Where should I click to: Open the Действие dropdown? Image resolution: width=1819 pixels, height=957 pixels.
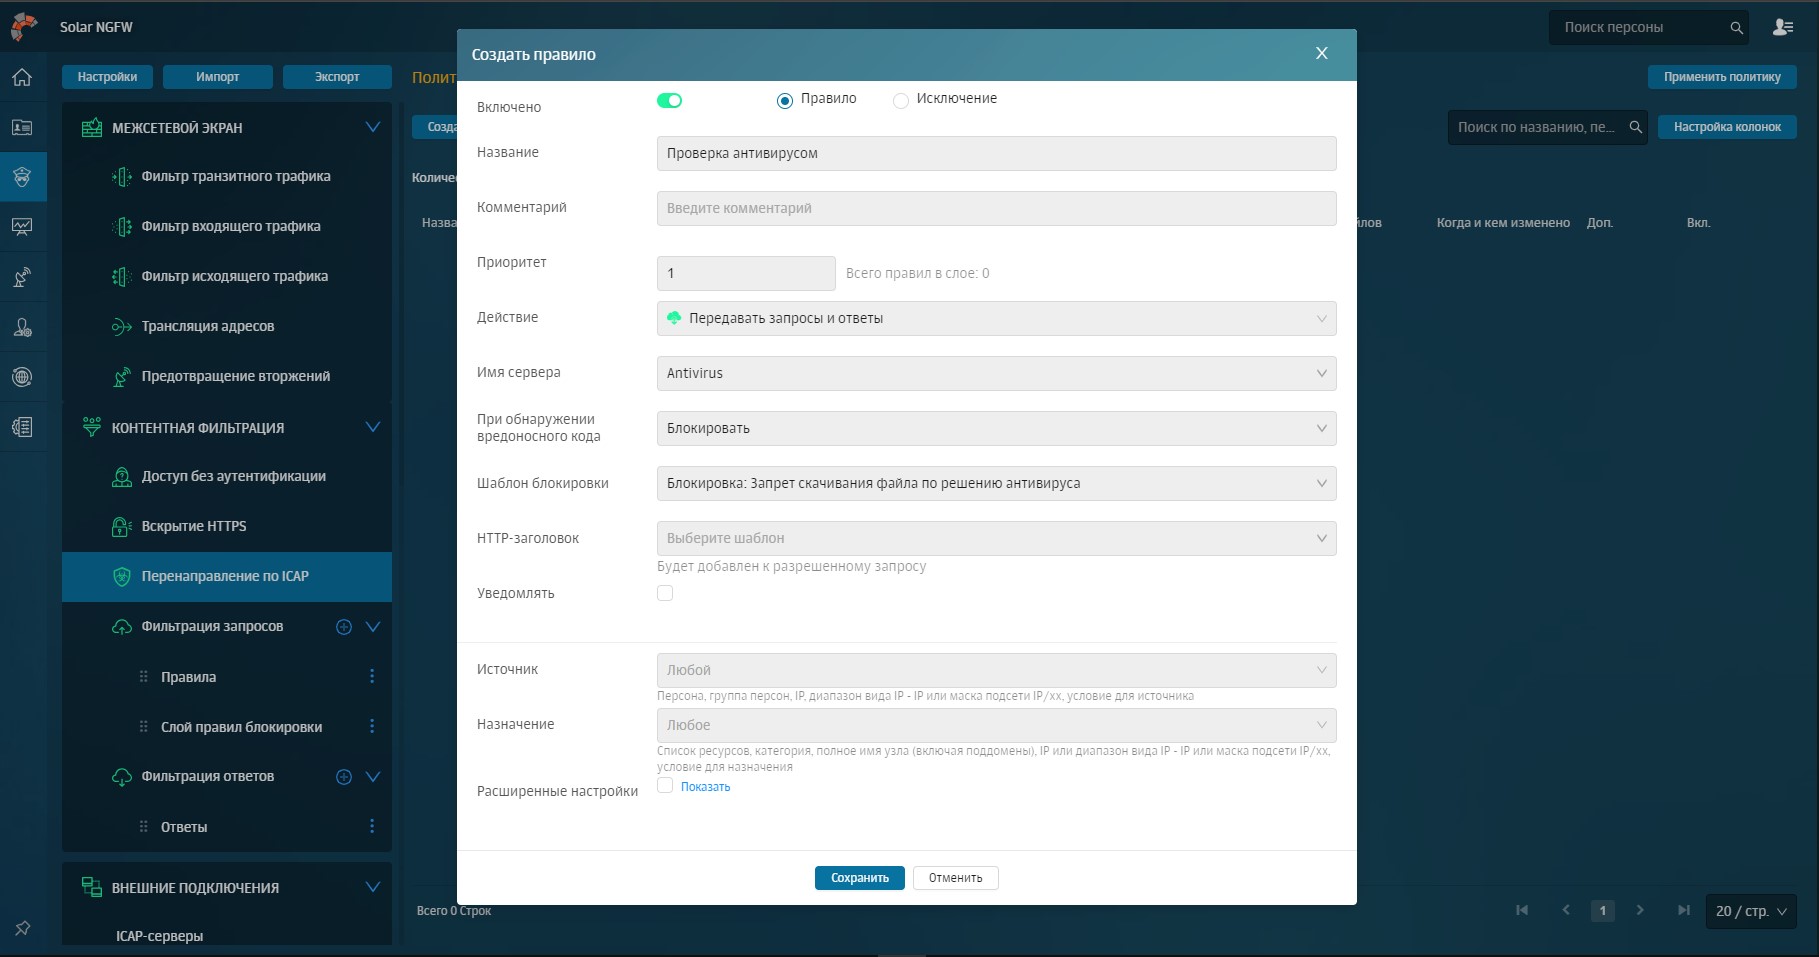click(996, 319)
